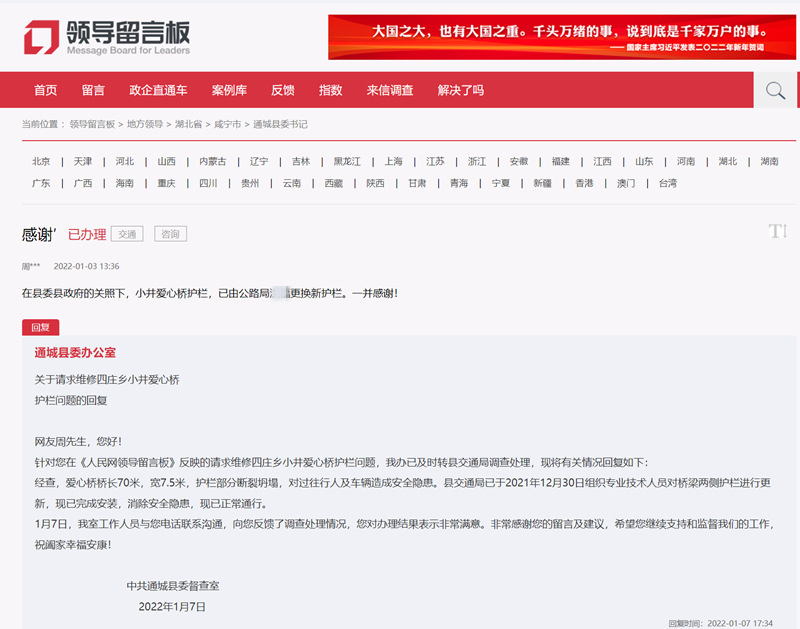Click the red New Year banner
Viewport: 800px width, 629px height.
pyautogui.click(x=562, y=37)
